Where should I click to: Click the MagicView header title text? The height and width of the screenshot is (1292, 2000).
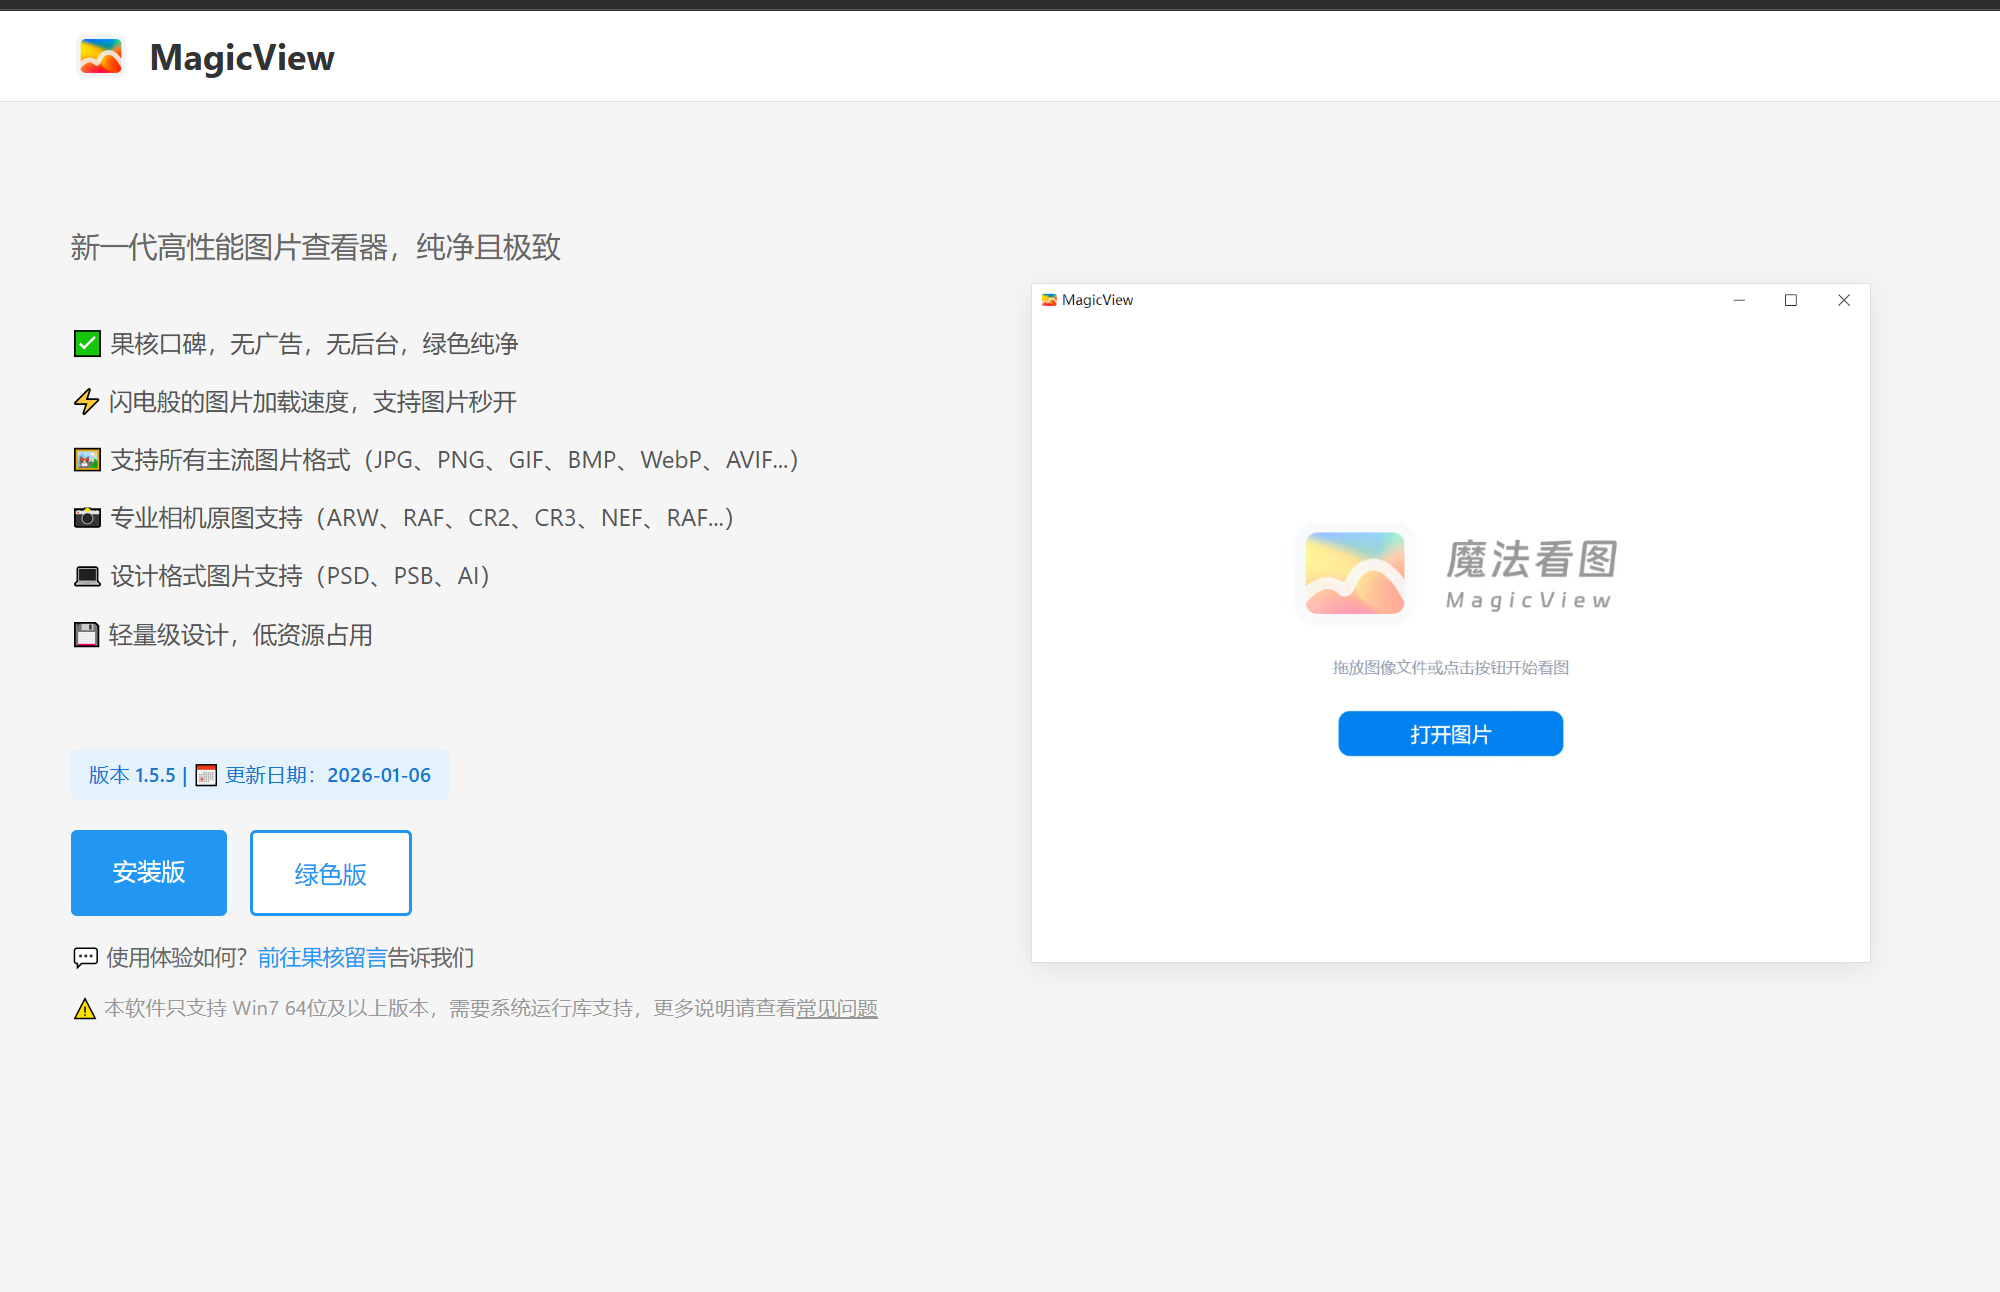click(242, 57)
